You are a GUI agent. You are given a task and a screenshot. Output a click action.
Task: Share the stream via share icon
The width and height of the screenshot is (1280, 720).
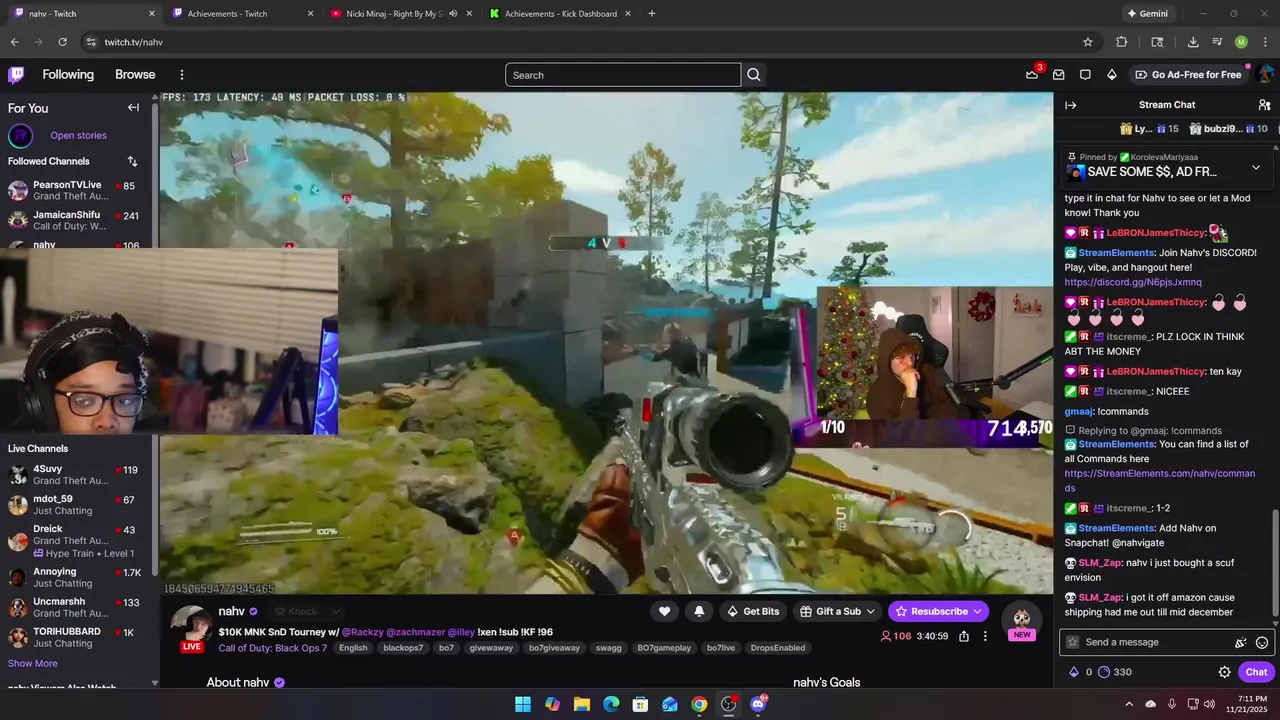964,636
